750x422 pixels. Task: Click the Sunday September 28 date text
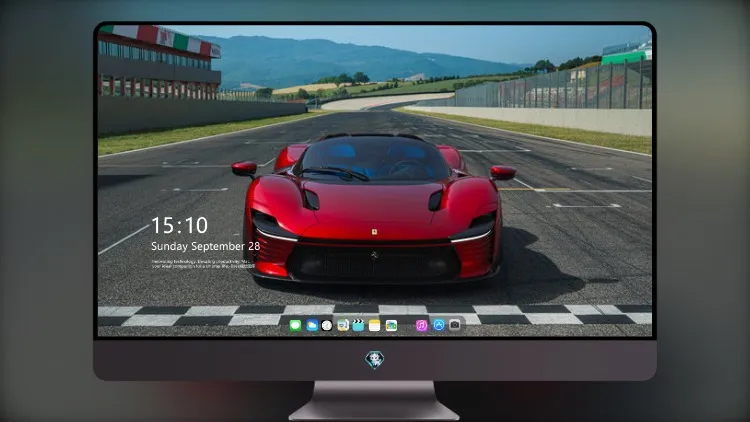pyautogui.click(x=206, y=246)
